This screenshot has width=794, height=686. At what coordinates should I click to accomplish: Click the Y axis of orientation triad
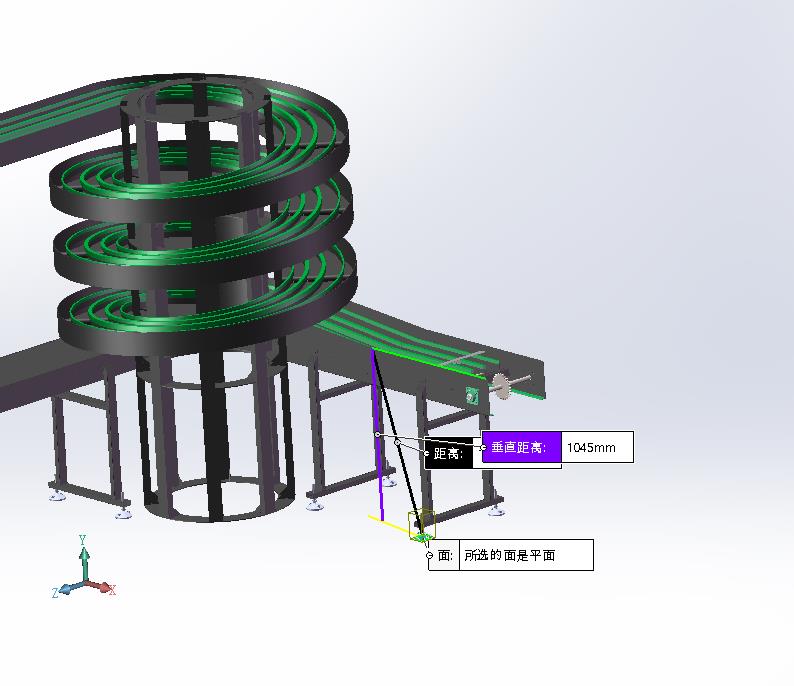tap(84, 556)
